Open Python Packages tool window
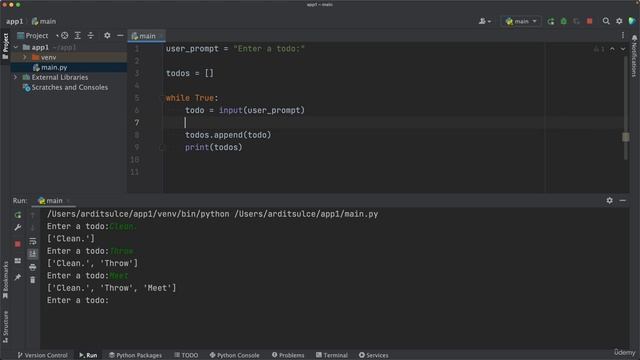Image resolution: width=640 pixels, height=360 pixels. (135, 355)
